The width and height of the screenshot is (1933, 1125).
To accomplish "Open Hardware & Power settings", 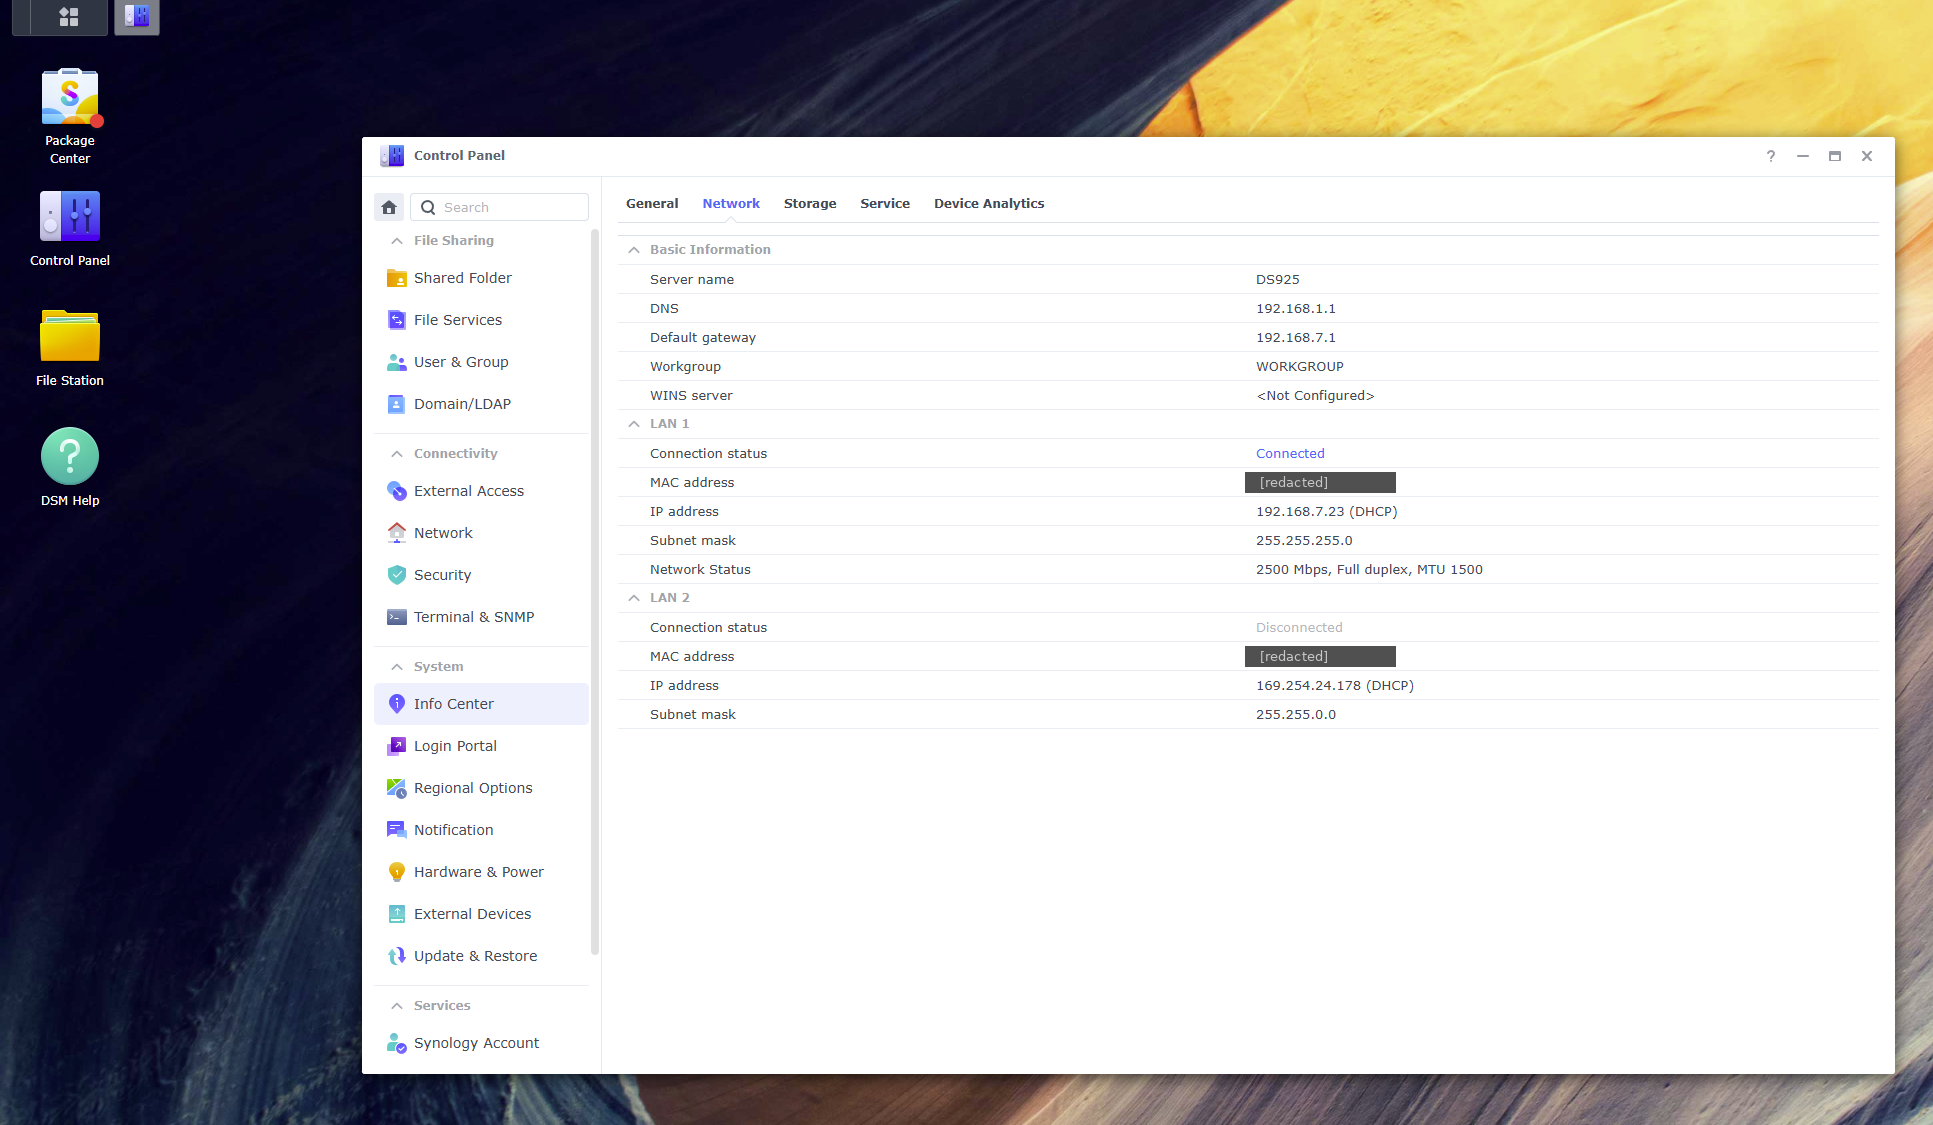I will tap(479, 871).
